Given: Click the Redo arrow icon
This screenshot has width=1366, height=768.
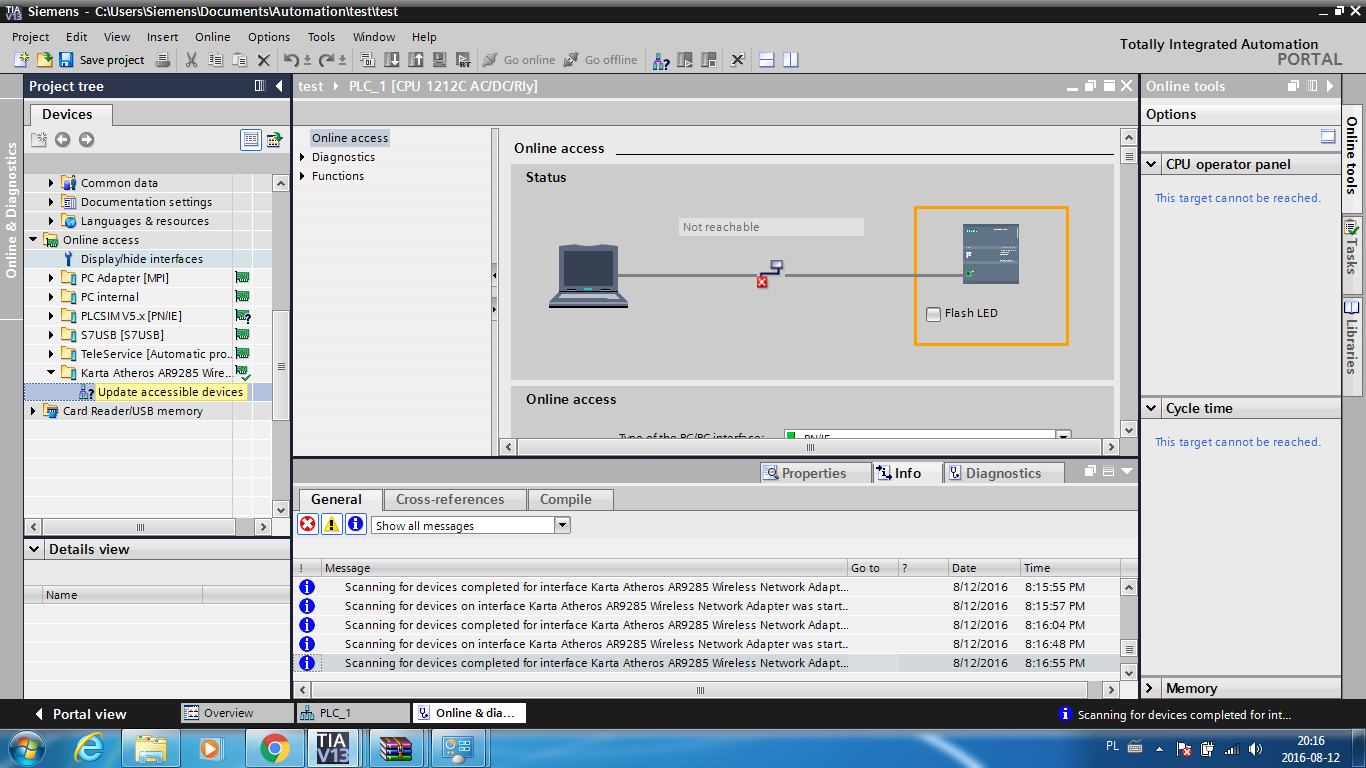Looking at the screenshot, I should pyautogui.click(x=326, y=60).
